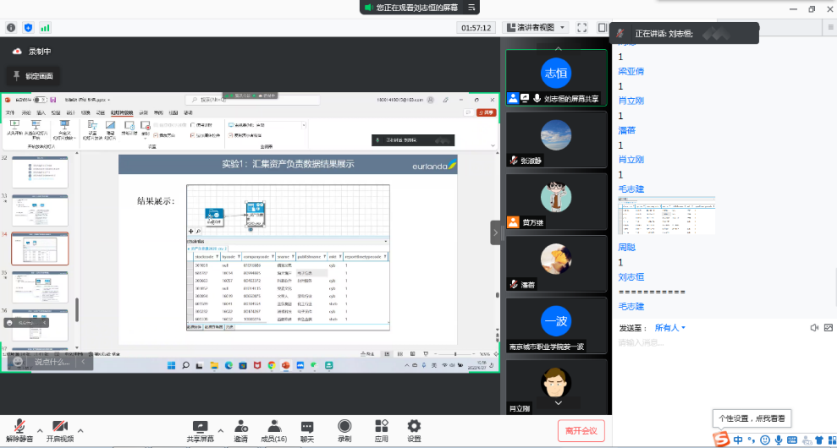Screen dimensions: 837x448
Task: Toggle the 录制 record button
Action: [344, 431]
